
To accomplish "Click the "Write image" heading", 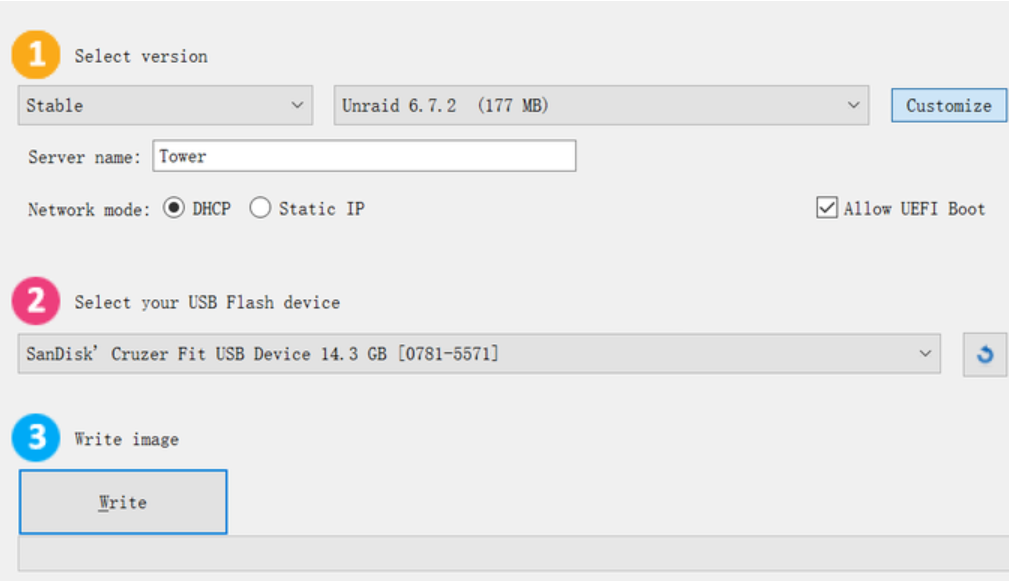I will pyautogui.click(x=127, y=439).
